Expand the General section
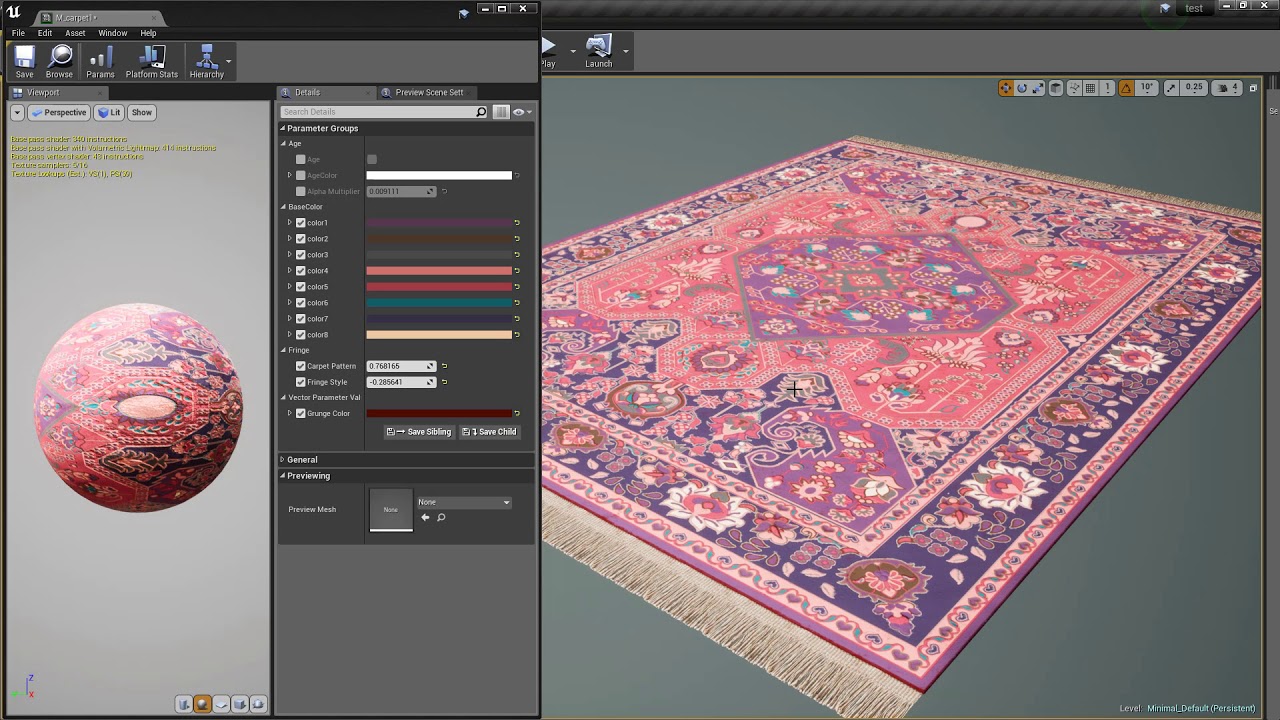Screen dimensions: 1280x720 (x=282, y=460)
